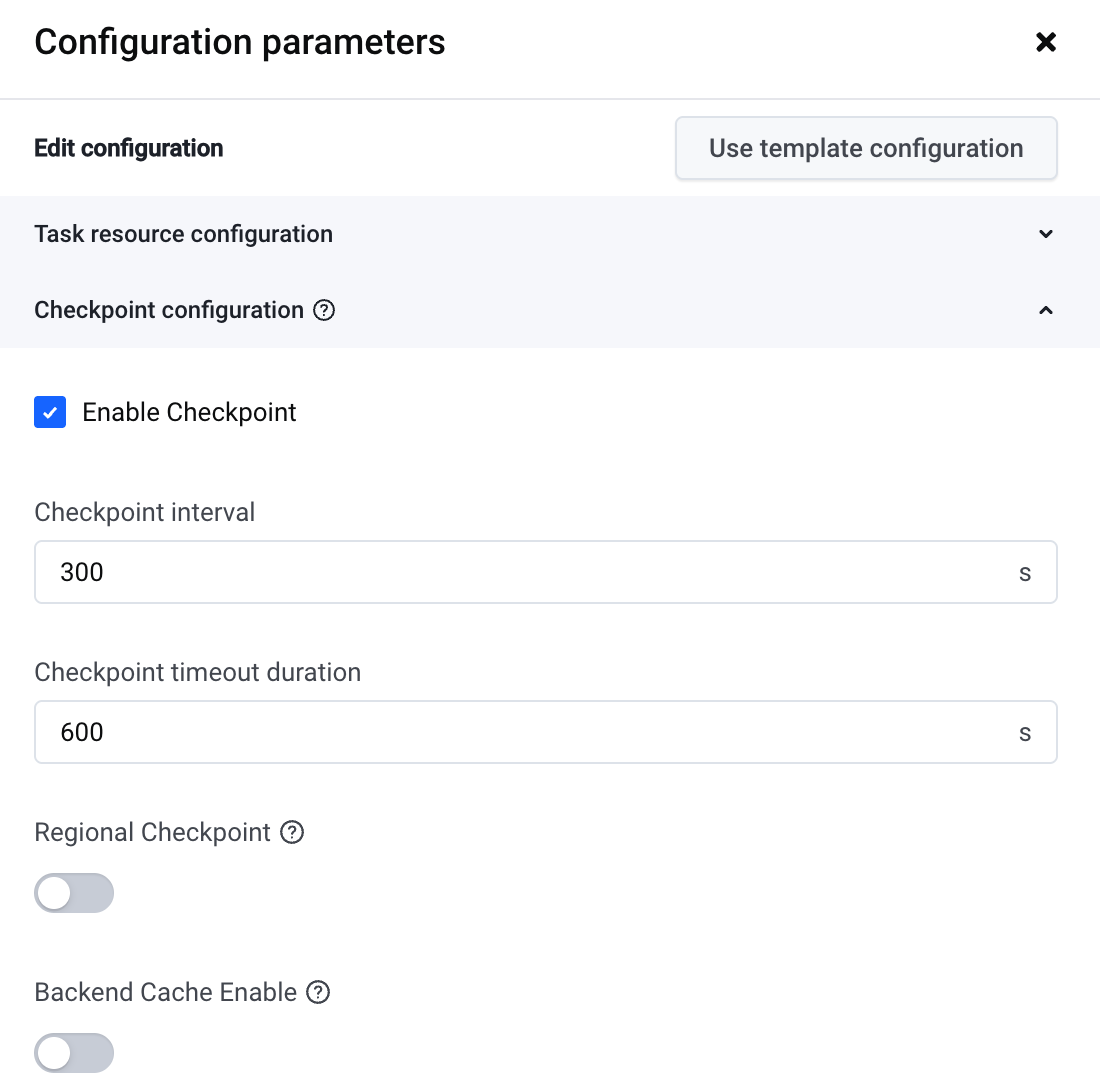Turn on the Regional Checkpoint switch

pyautogui.click(x=74, y=893)
